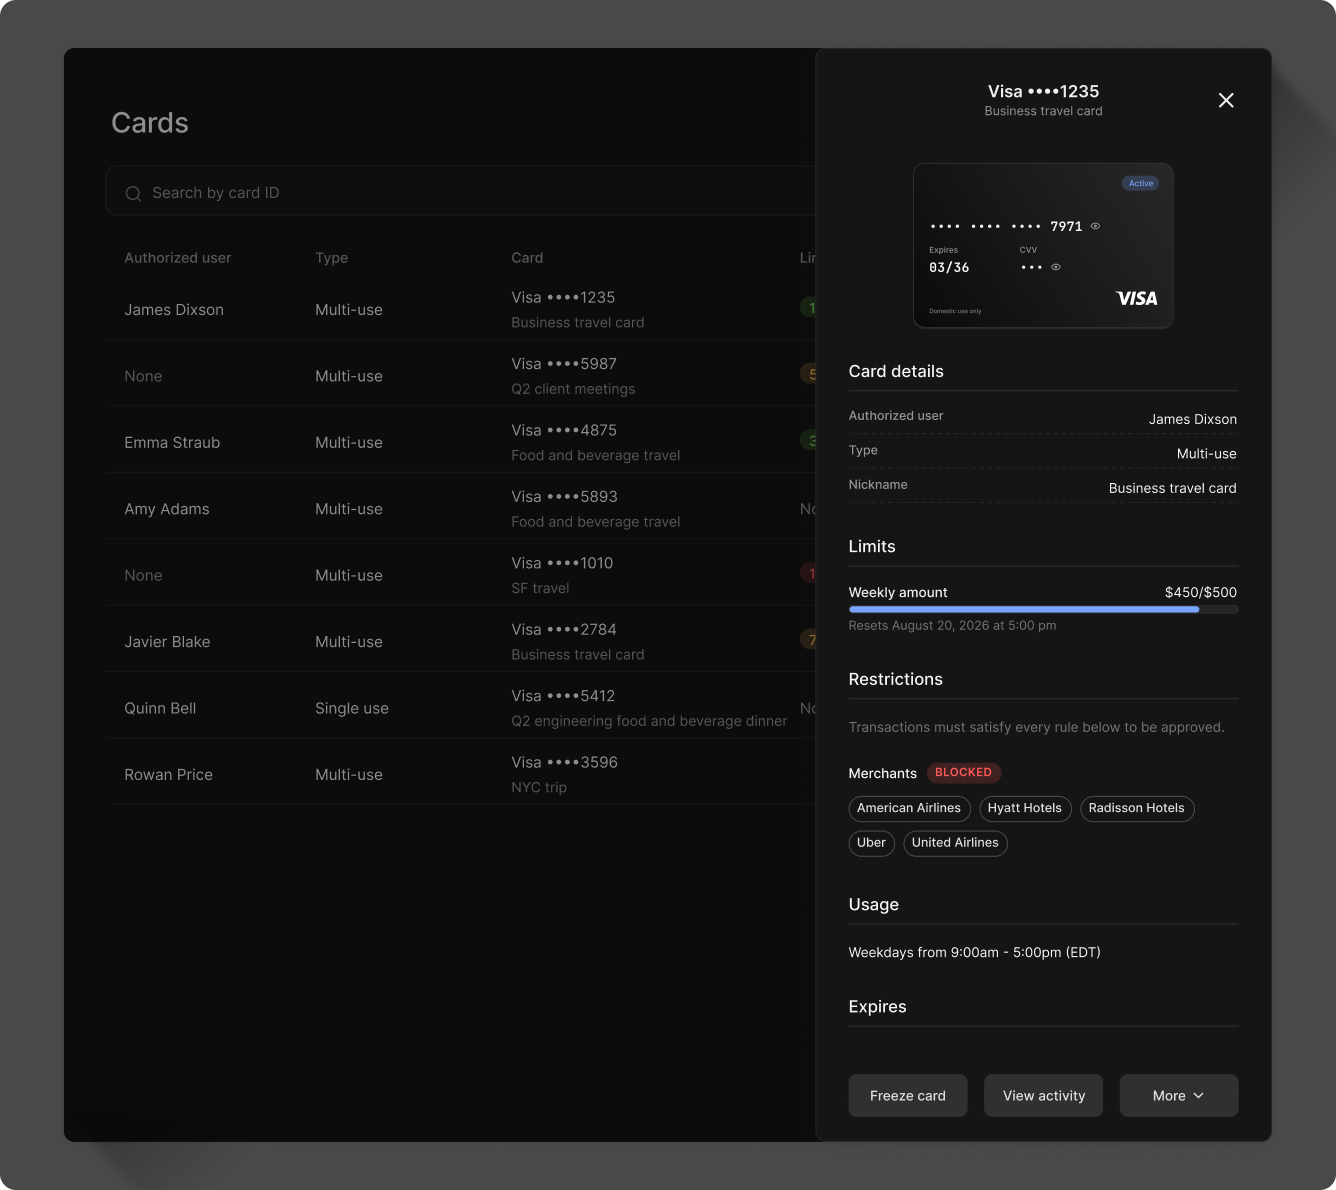Click the Weekdays usage schedule text
The width and height of the screenshot is (1336, 1190).
[x=975, y=952]
